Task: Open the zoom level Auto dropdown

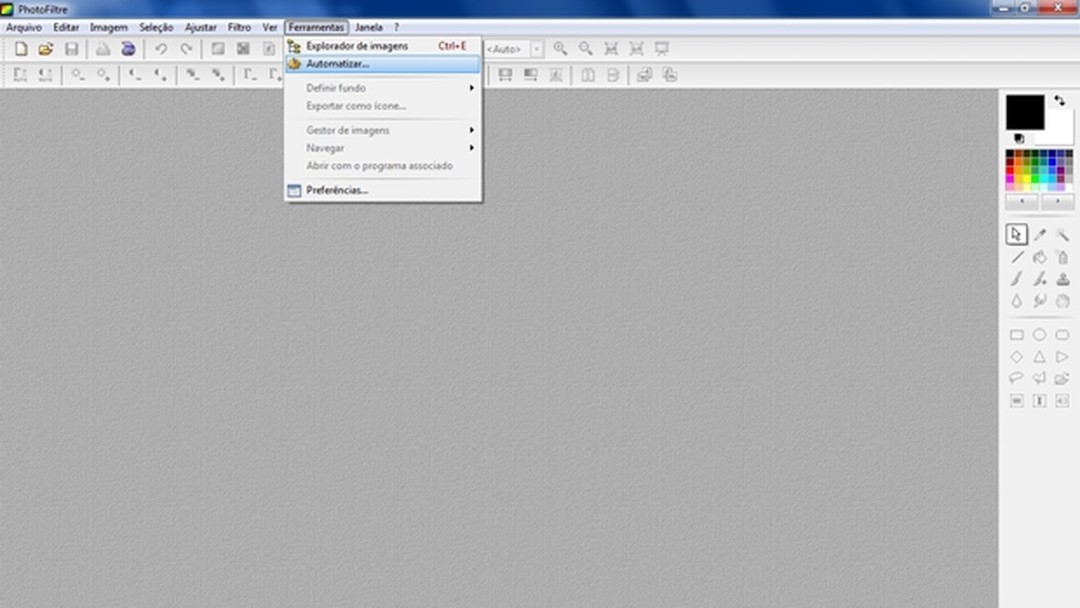Action: 537,48
